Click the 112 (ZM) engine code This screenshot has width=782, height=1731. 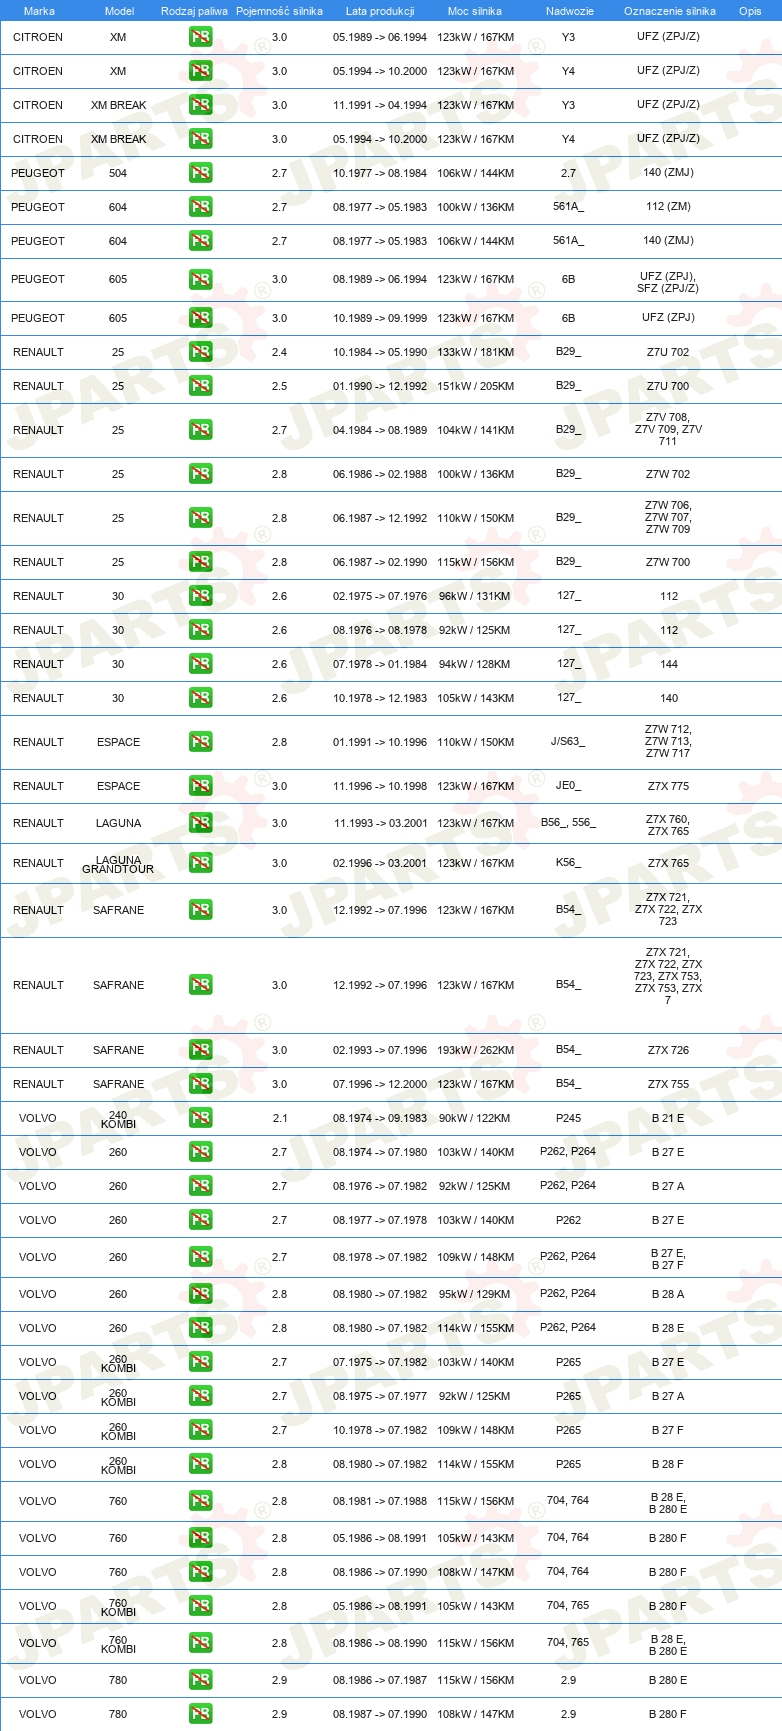668,207
